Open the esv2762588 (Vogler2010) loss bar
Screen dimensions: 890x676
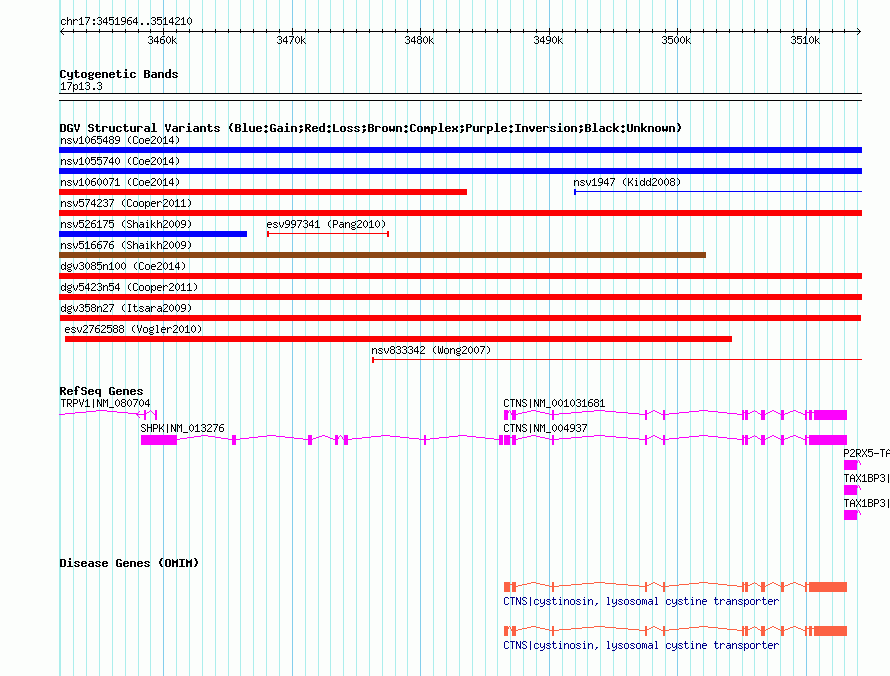(398, 339)
